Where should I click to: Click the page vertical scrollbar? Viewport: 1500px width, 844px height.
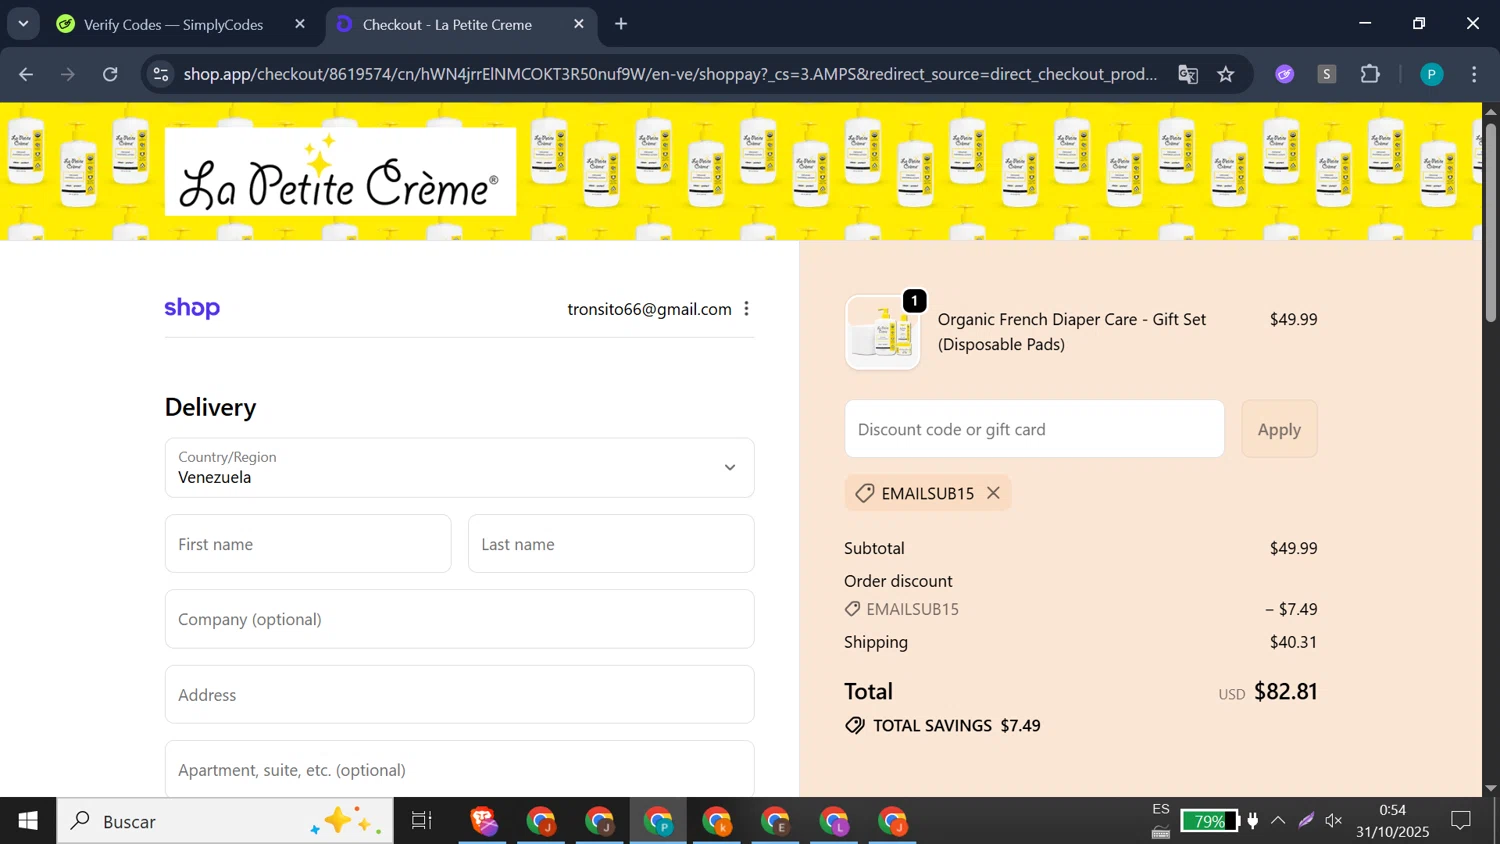1490,222
